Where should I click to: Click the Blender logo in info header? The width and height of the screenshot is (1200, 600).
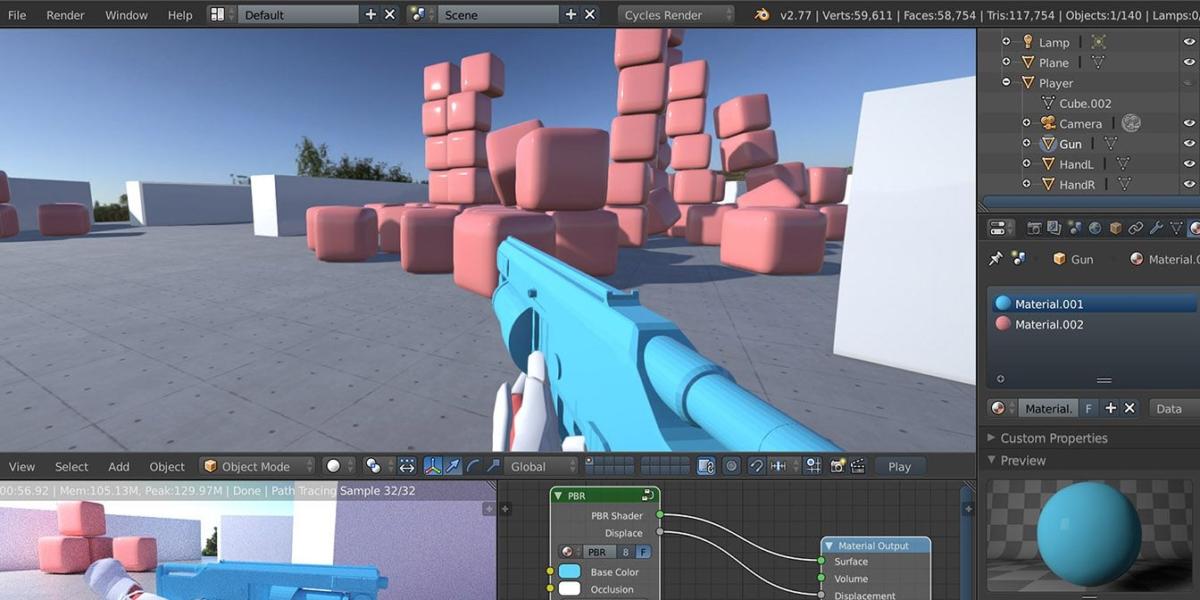coord(763,15)
